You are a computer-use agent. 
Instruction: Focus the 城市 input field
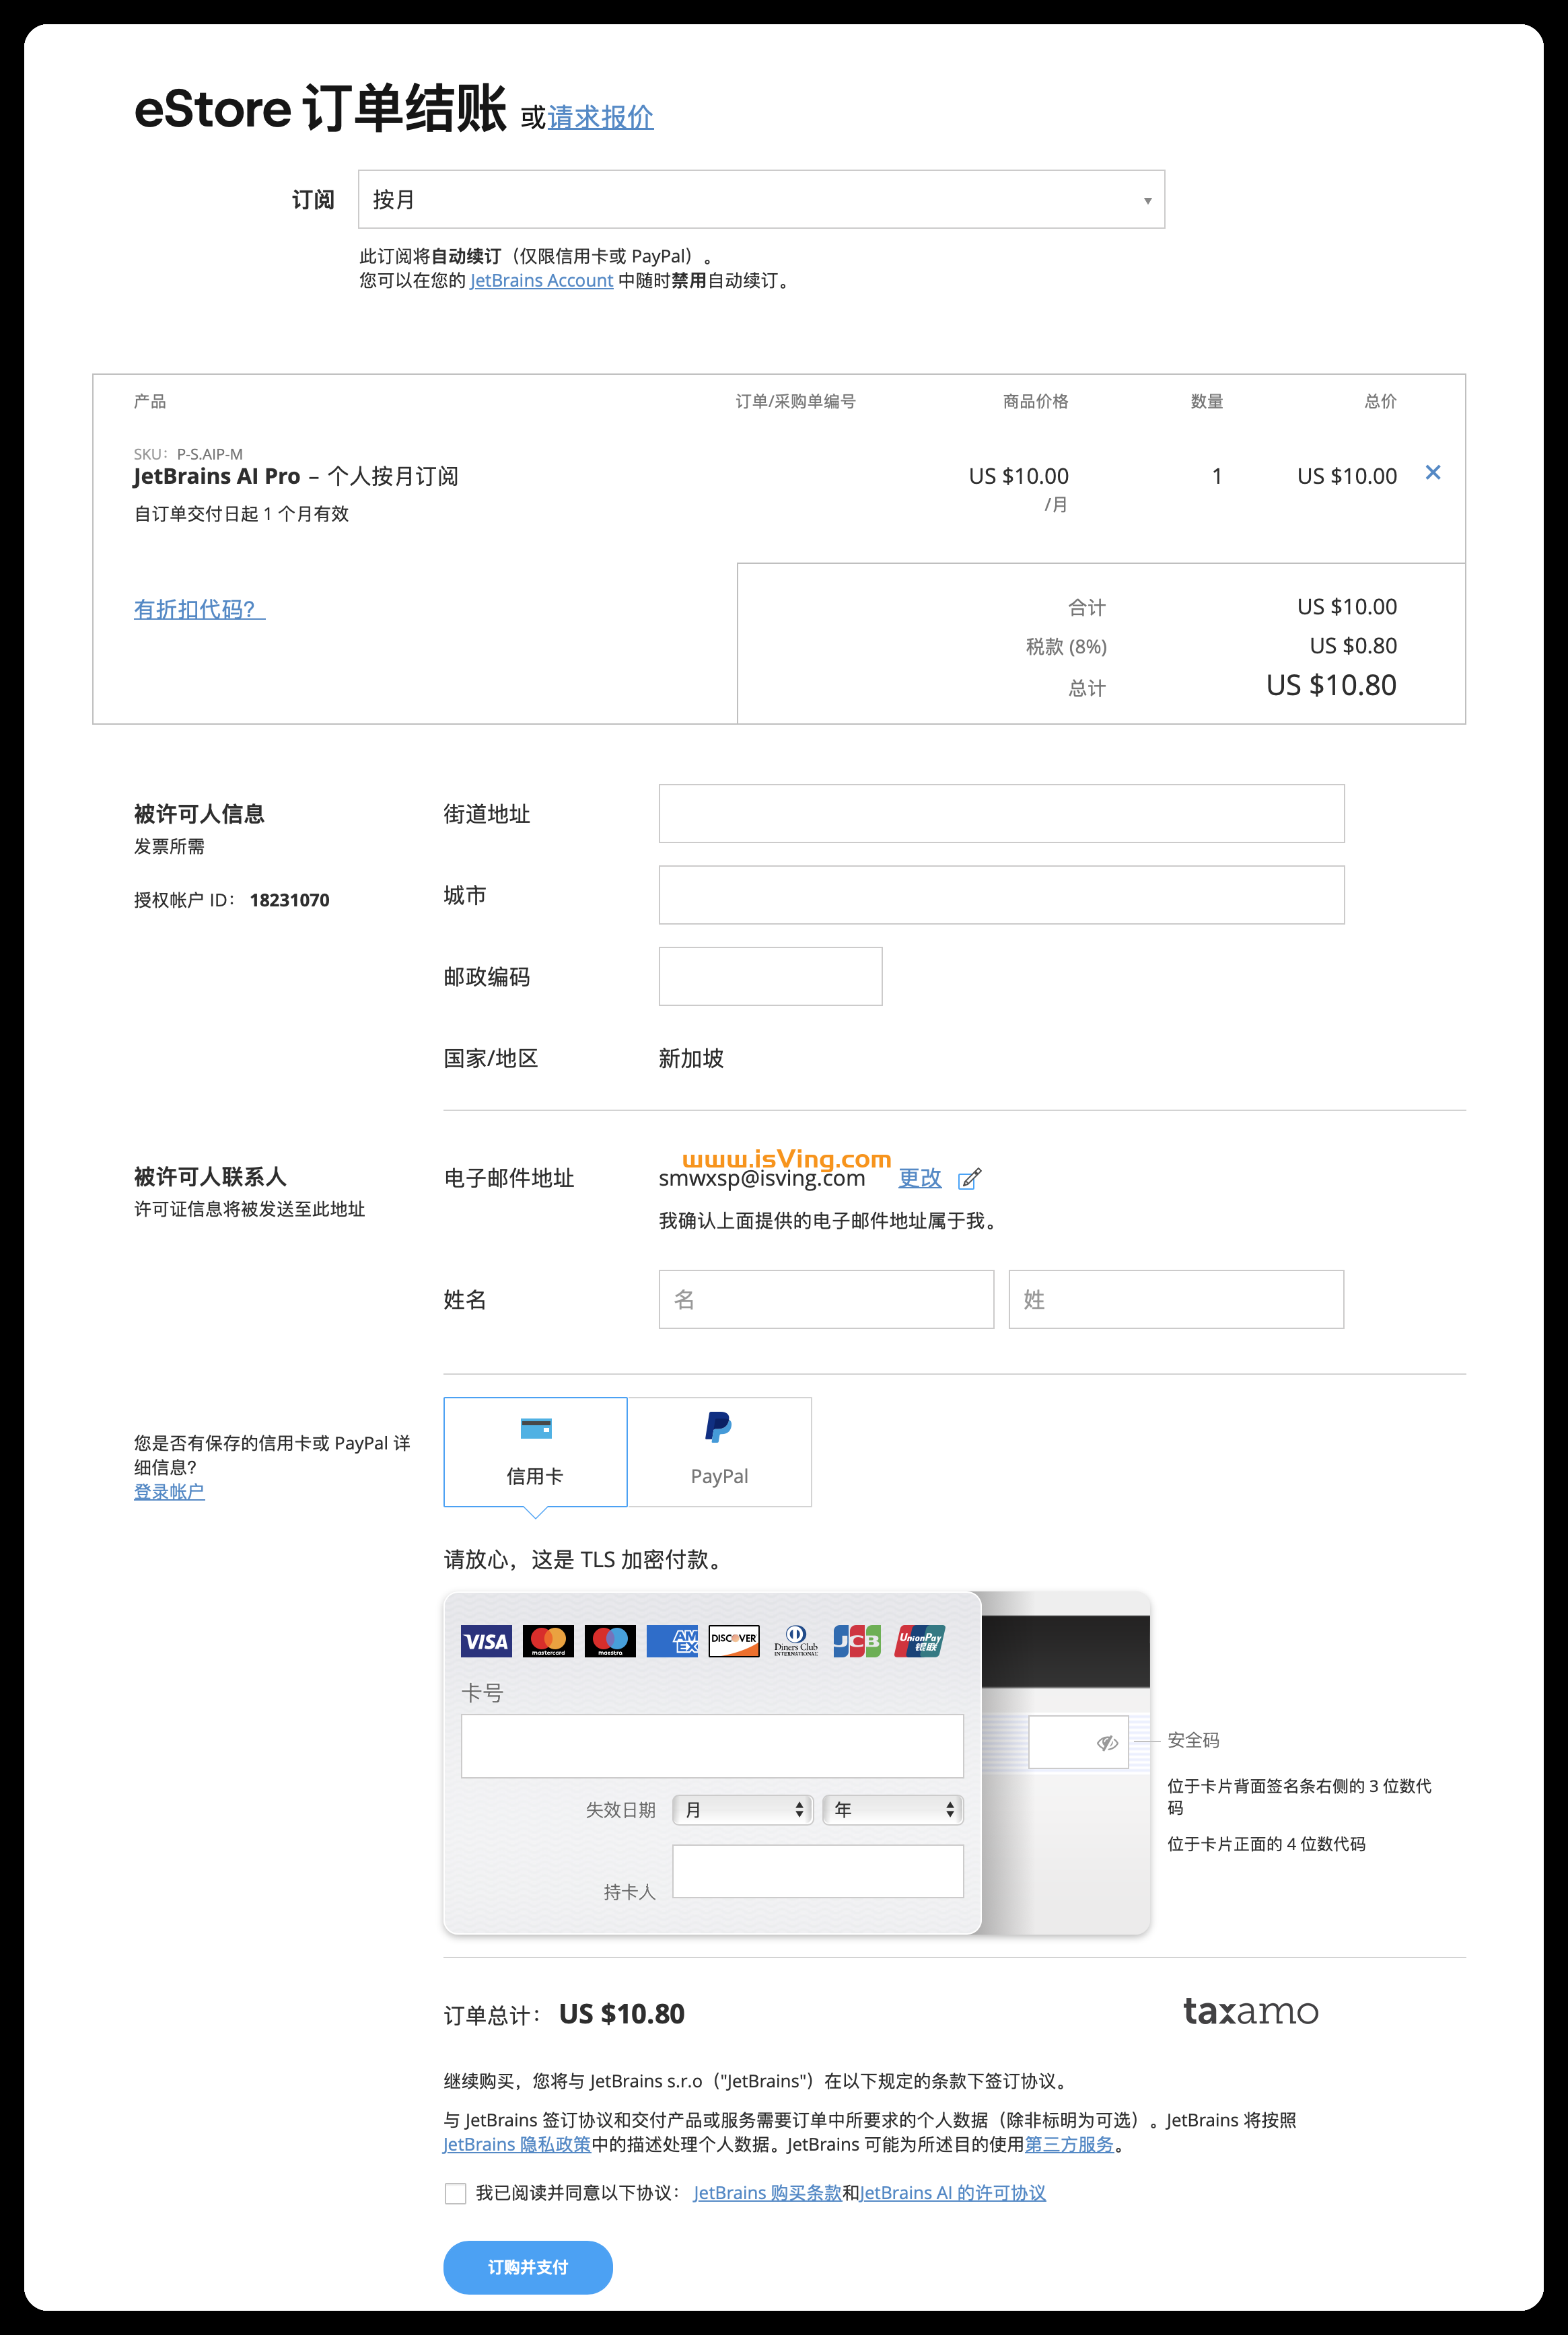(x=1001, y=895)
